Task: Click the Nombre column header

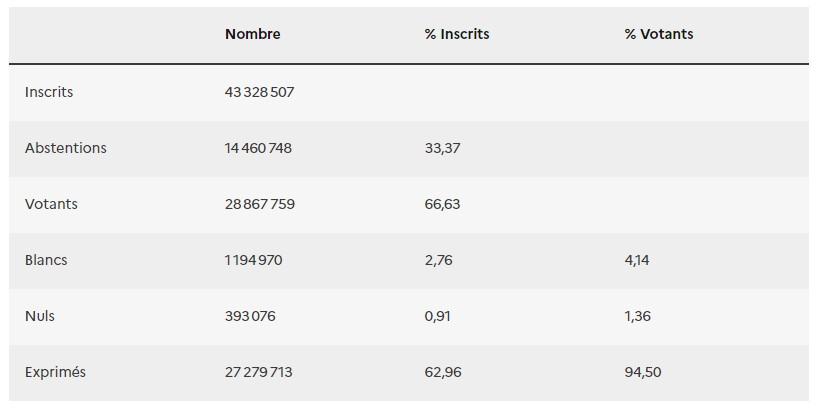Action: pos(253,34)
